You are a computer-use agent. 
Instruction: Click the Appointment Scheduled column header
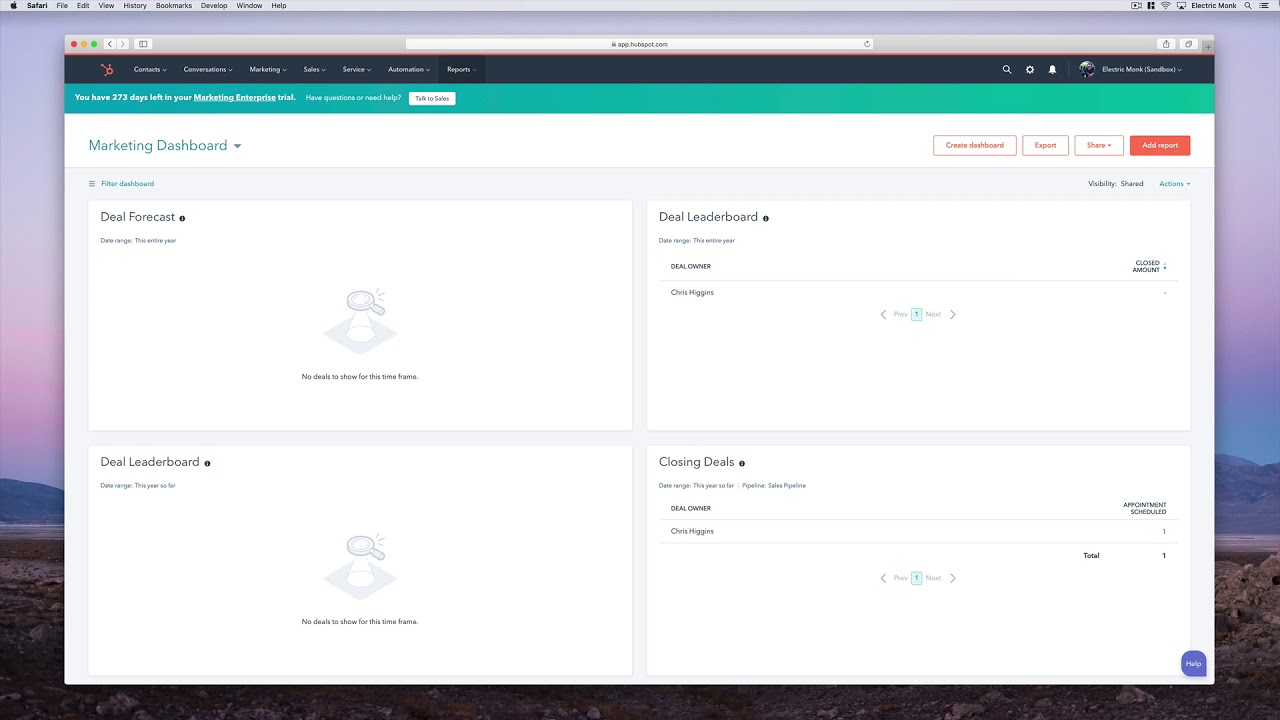pyautogui.click(x=1145, y=508)
